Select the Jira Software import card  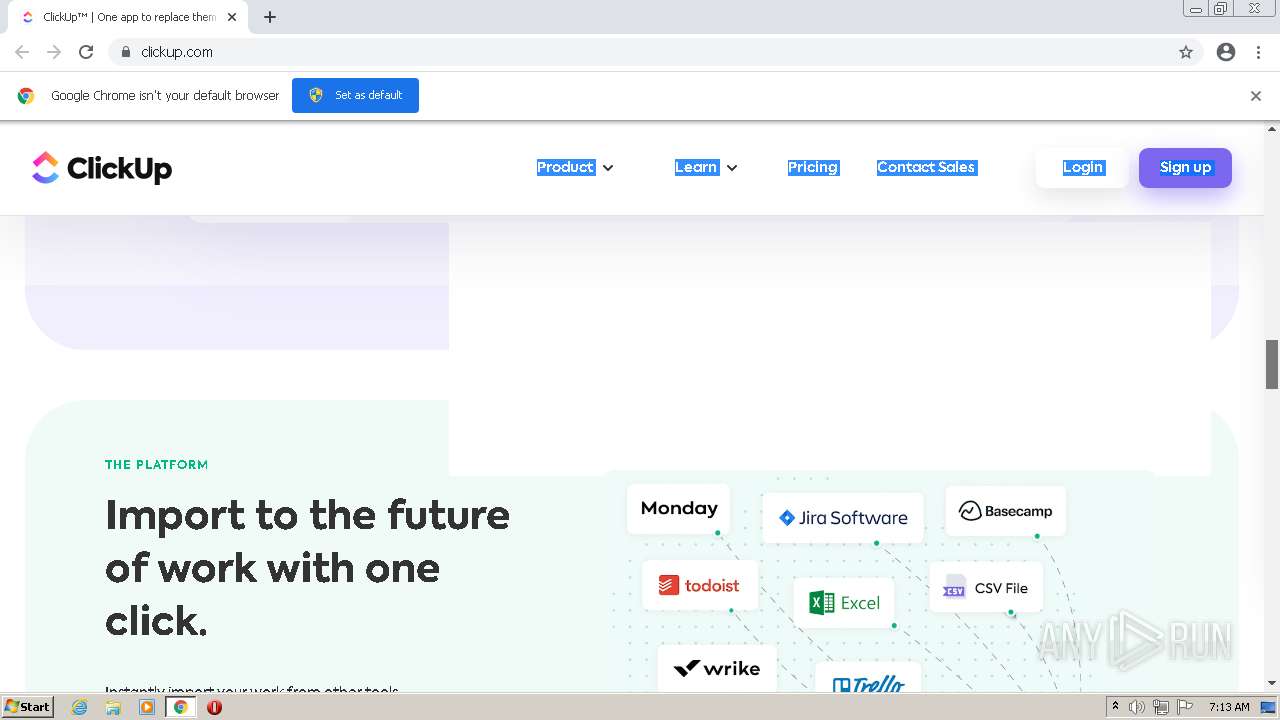tap(843, 518)
